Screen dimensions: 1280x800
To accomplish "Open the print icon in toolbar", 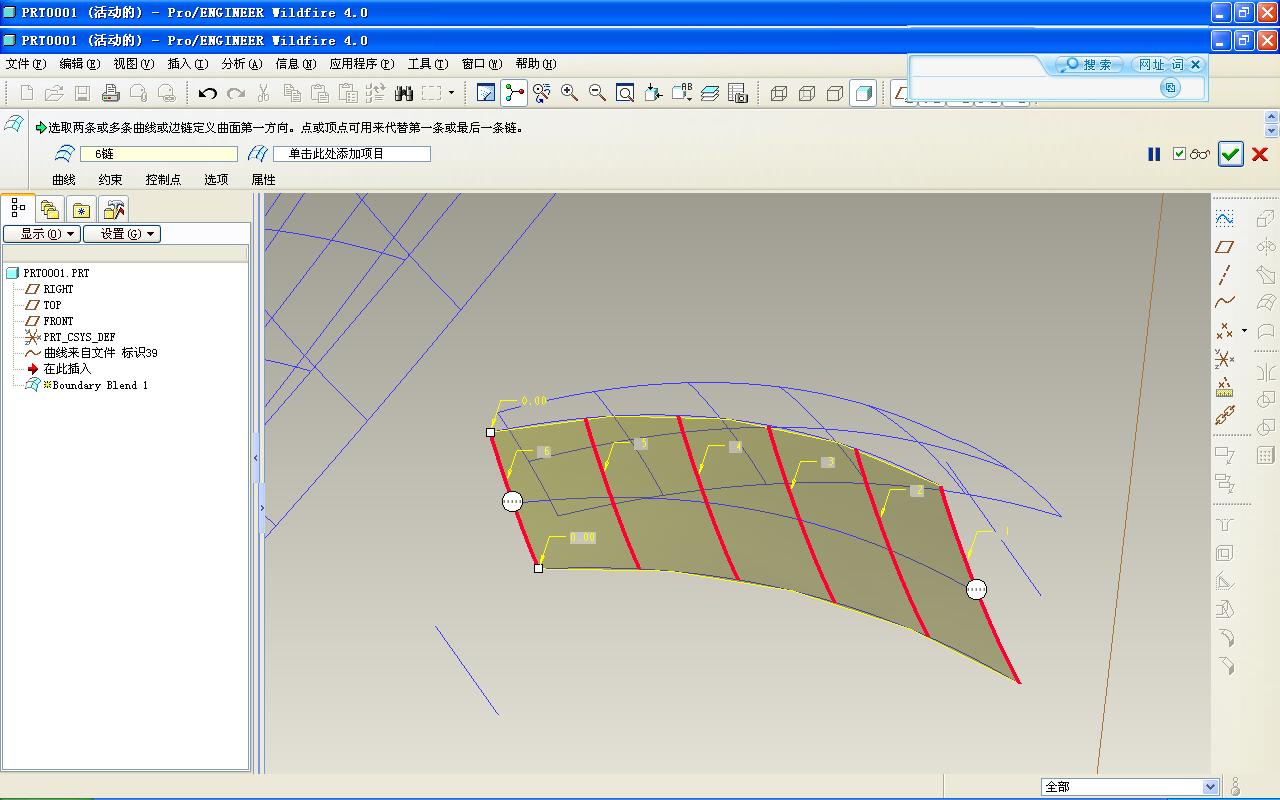I will point(111,93).
